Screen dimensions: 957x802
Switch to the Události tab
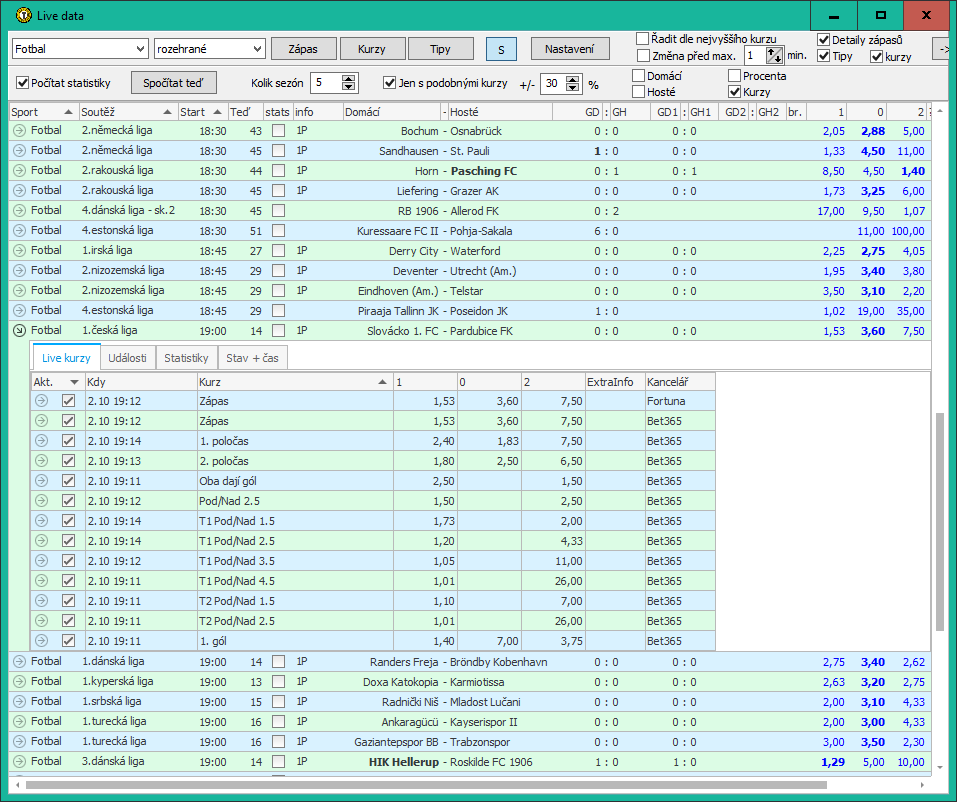[x=128, y=358]
